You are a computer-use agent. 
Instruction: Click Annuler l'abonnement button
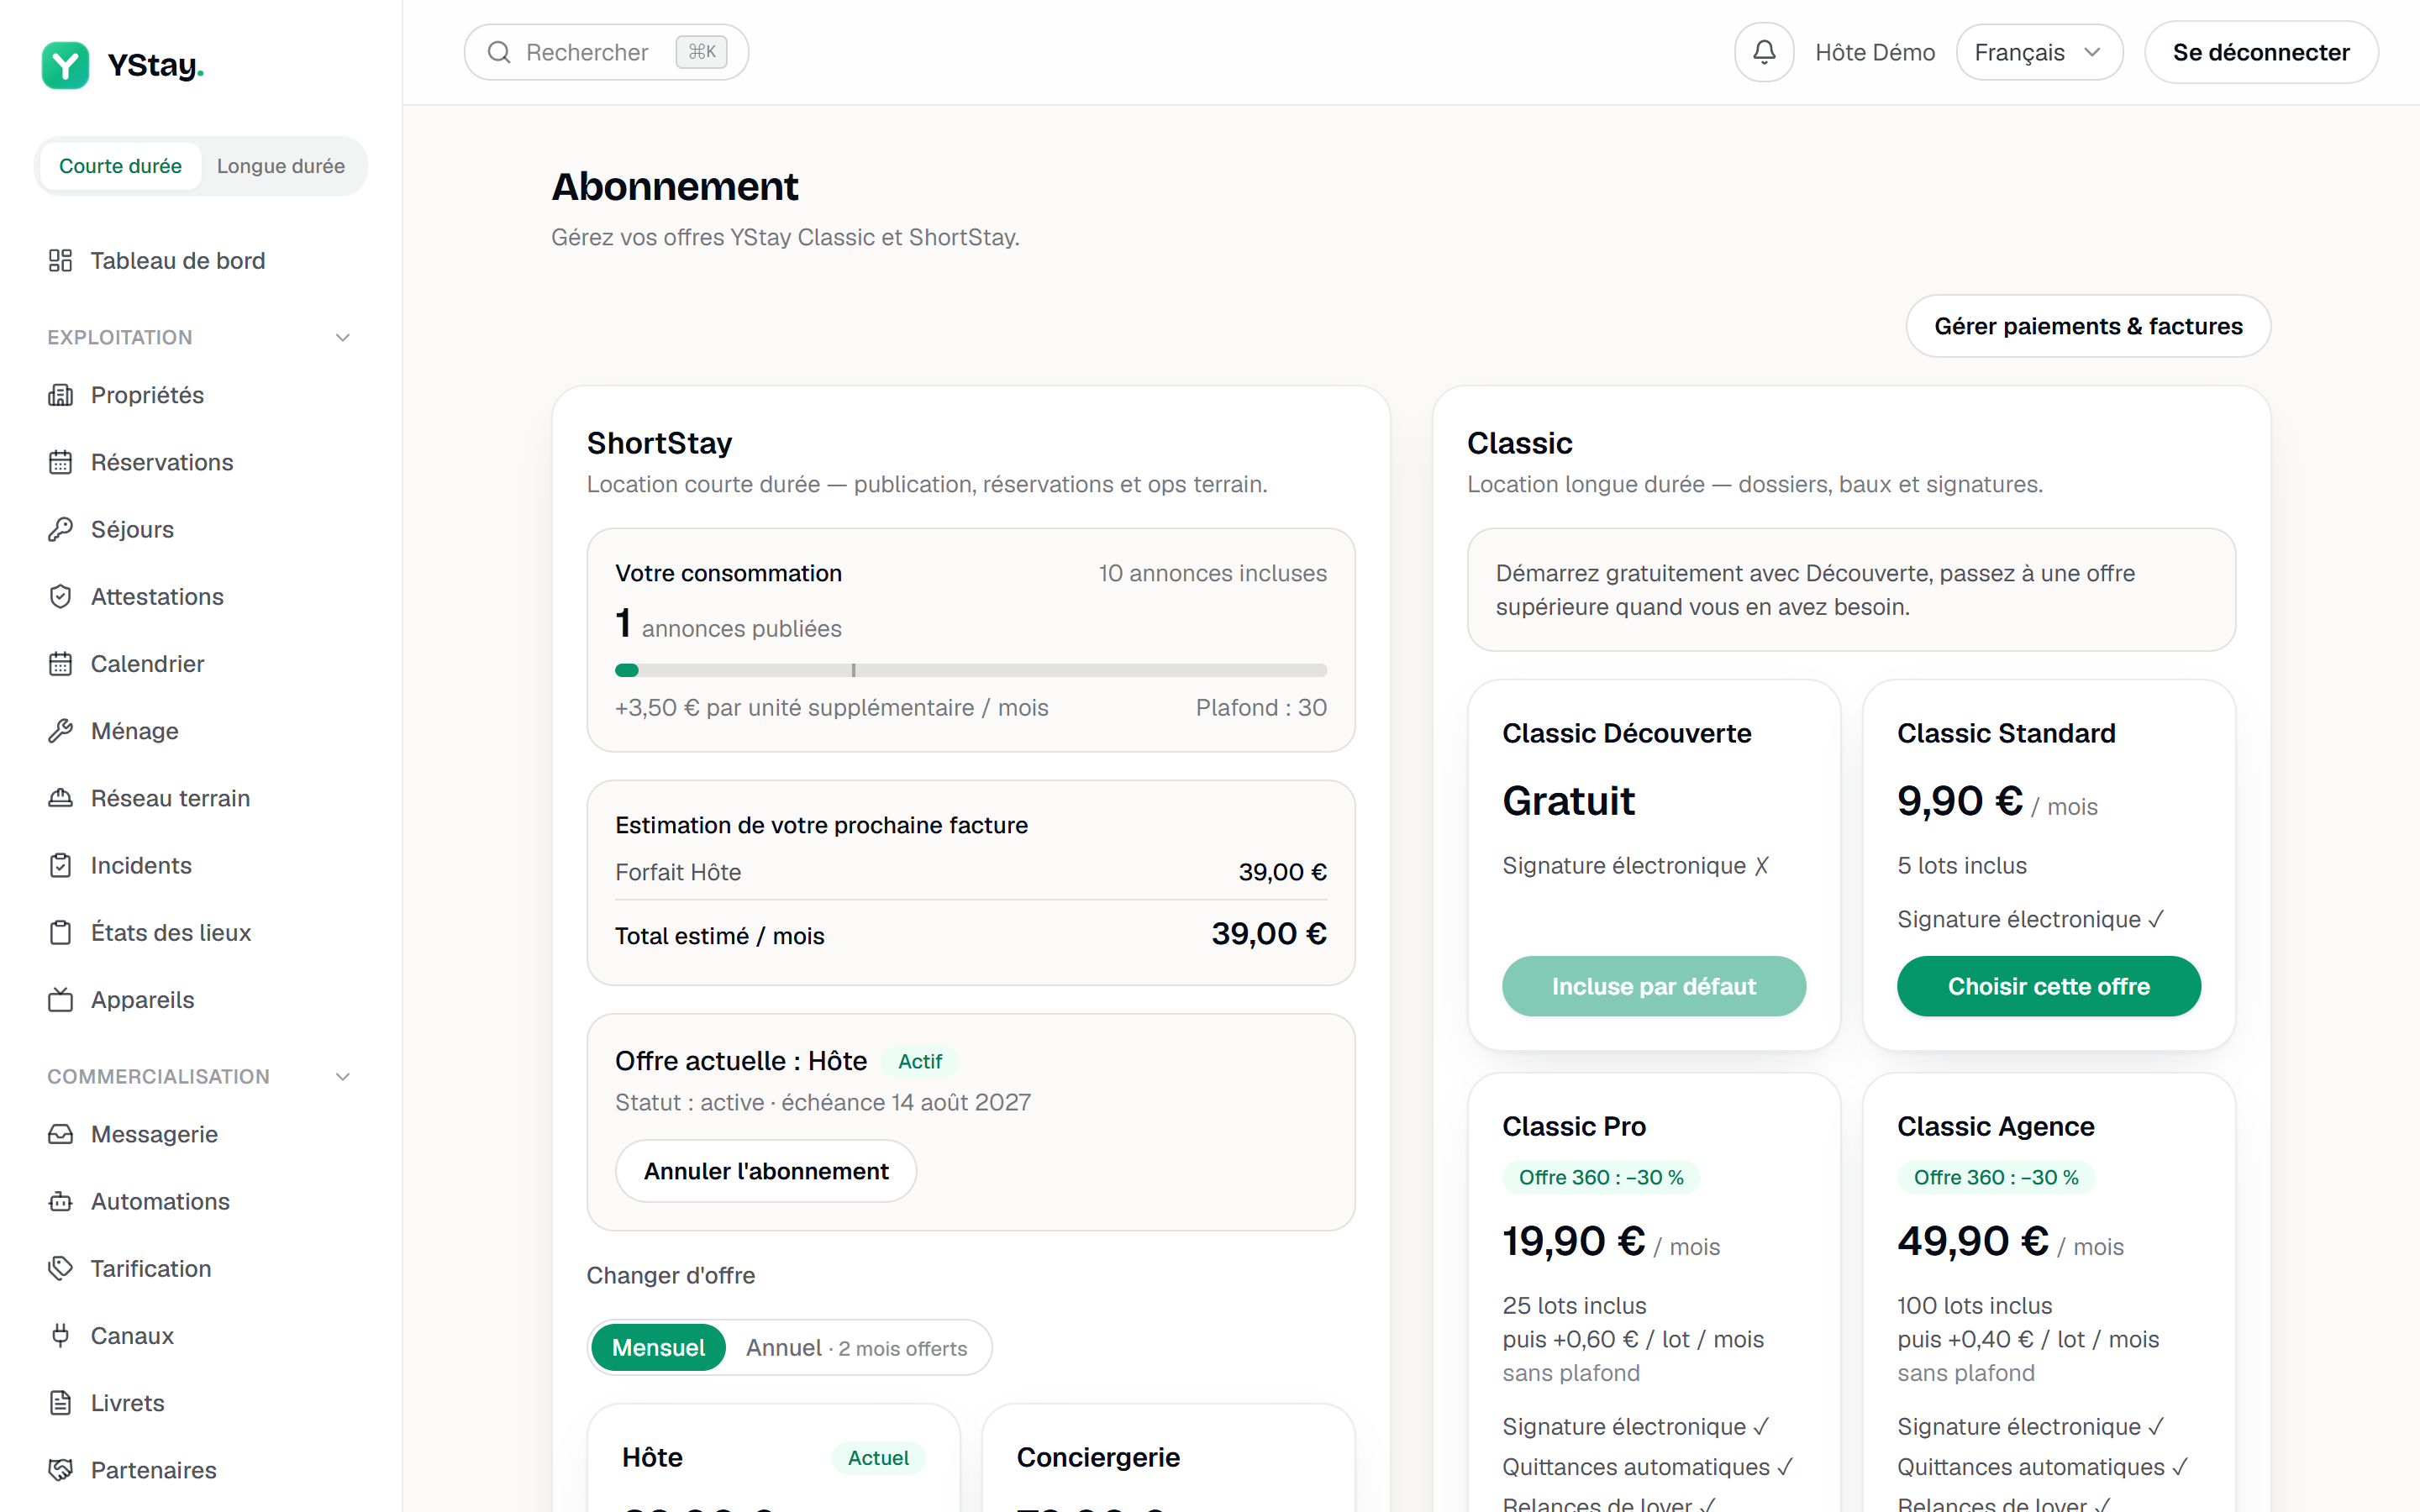click(766, 1171)
